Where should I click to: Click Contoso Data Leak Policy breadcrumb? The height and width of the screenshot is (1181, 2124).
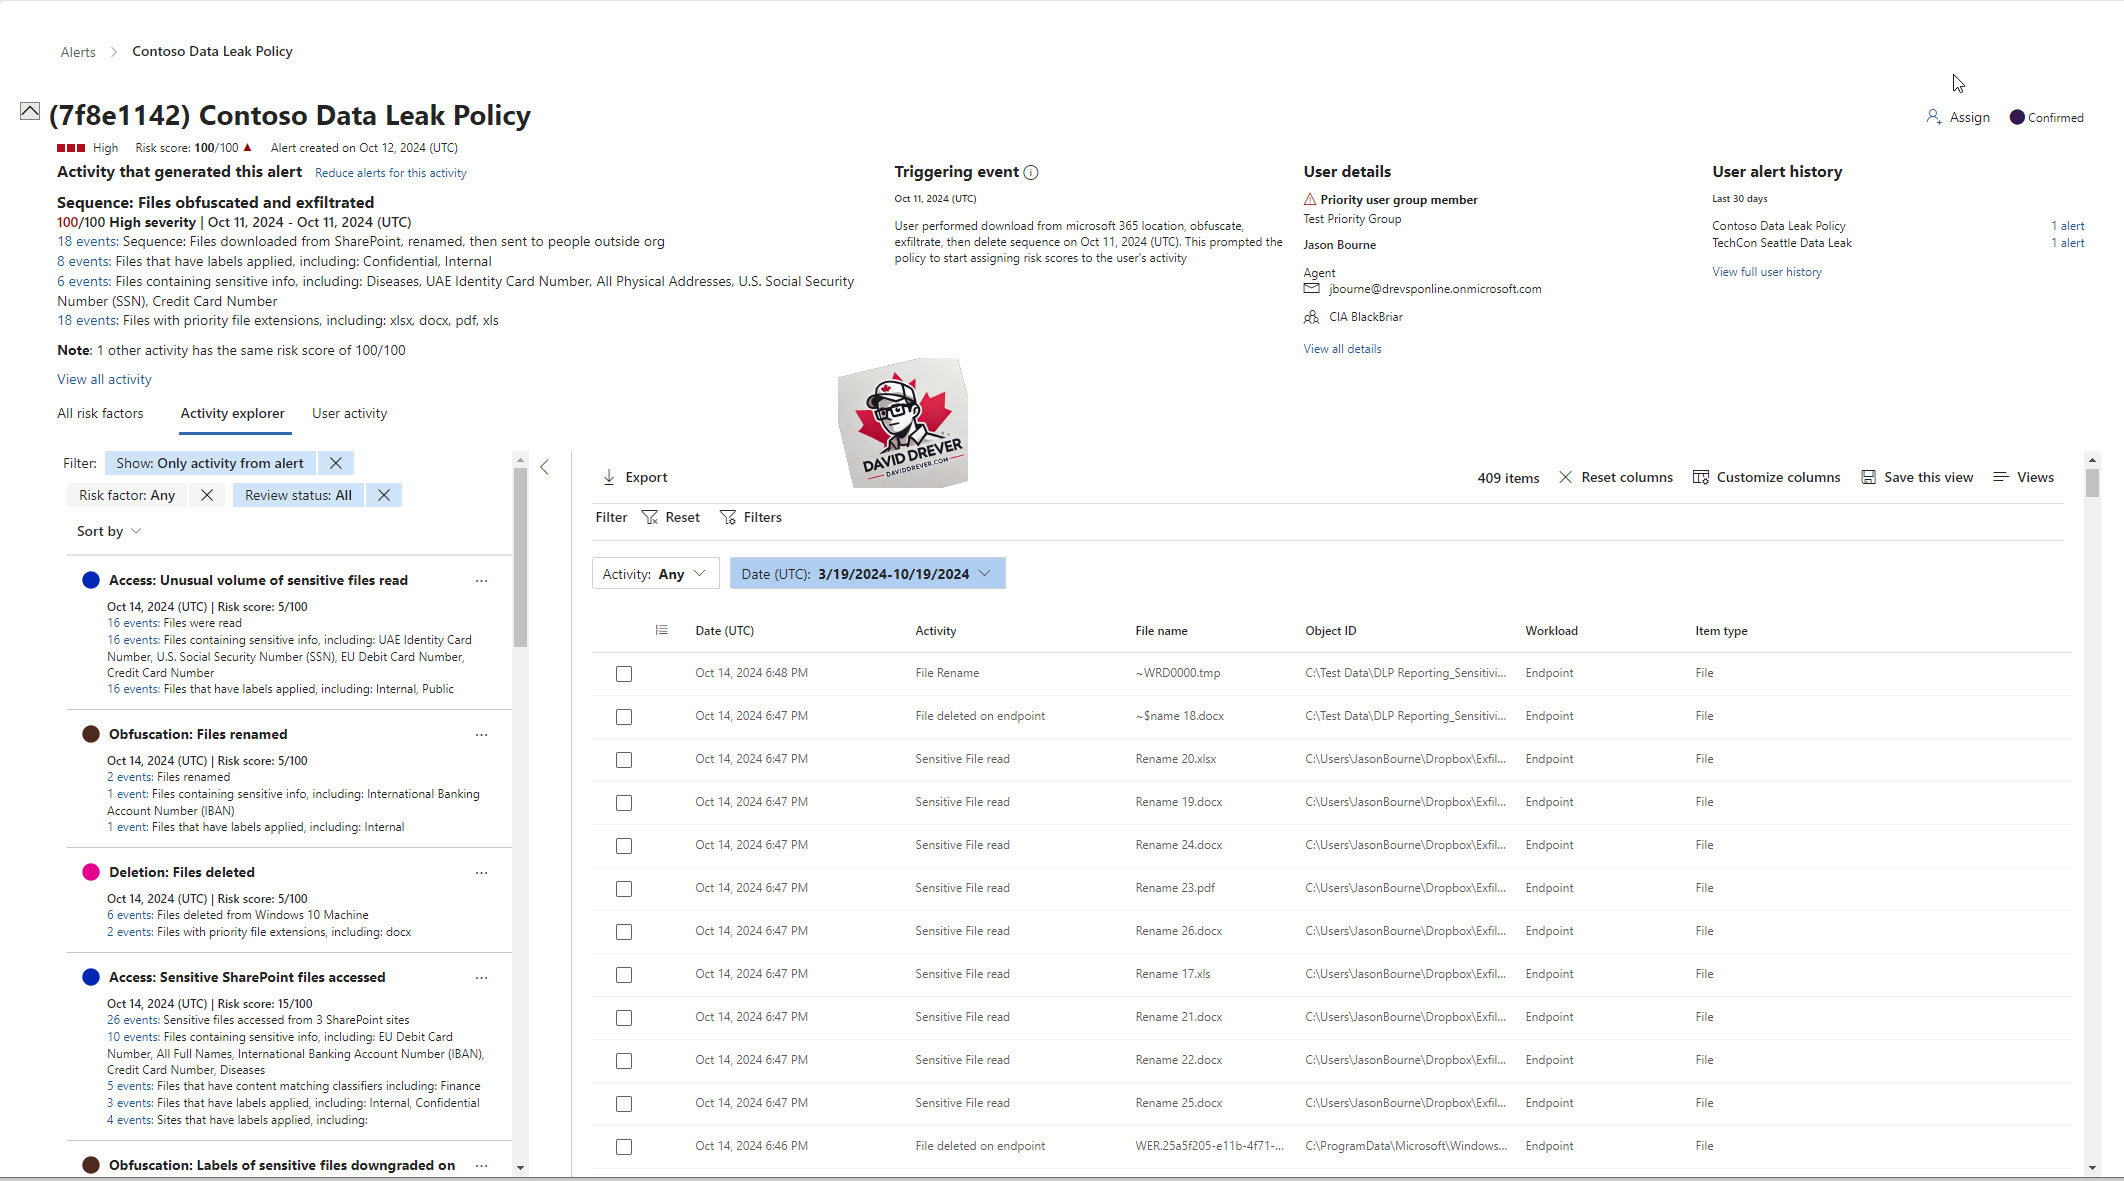click(x=212, y=51)
